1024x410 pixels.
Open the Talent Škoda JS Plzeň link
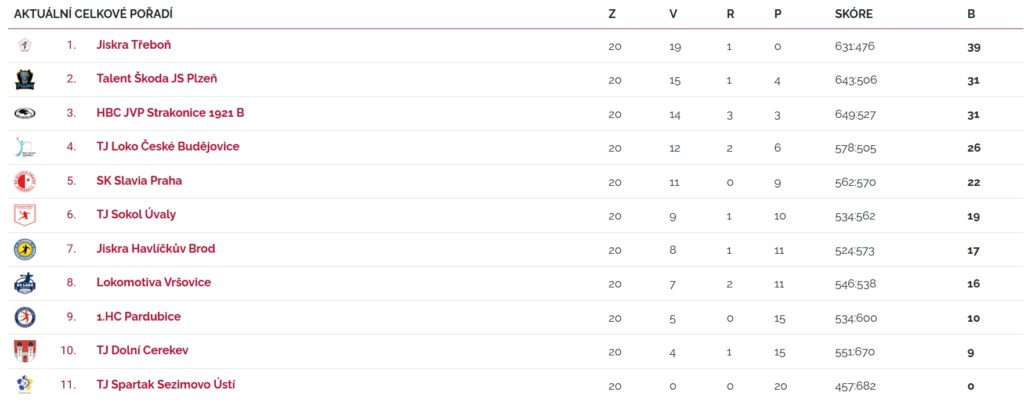(x=157, y=79)
